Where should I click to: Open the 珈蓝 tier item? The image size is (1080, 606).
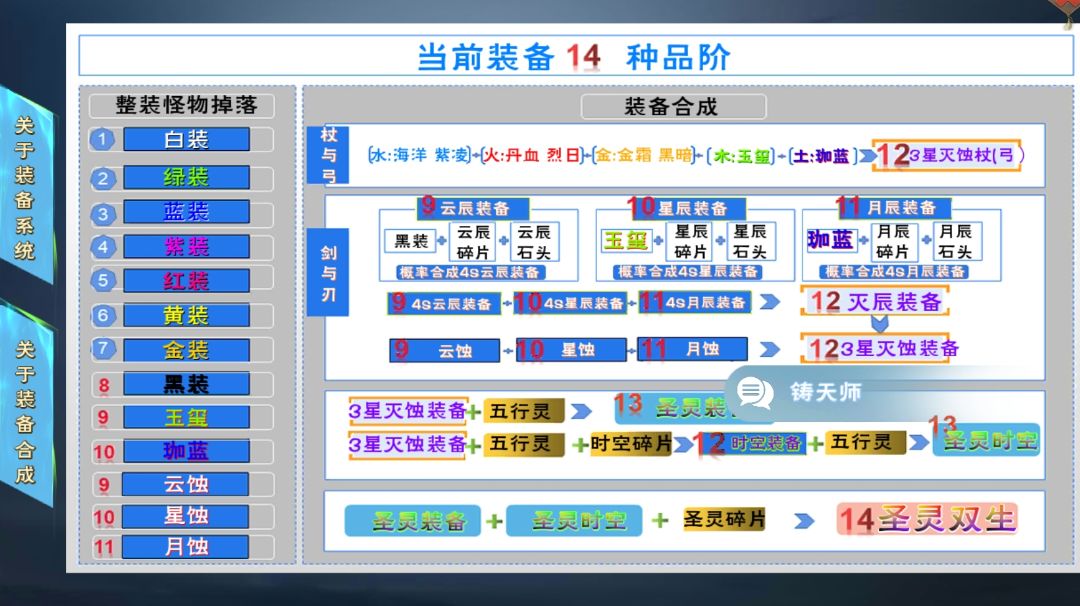coord(185,451)
